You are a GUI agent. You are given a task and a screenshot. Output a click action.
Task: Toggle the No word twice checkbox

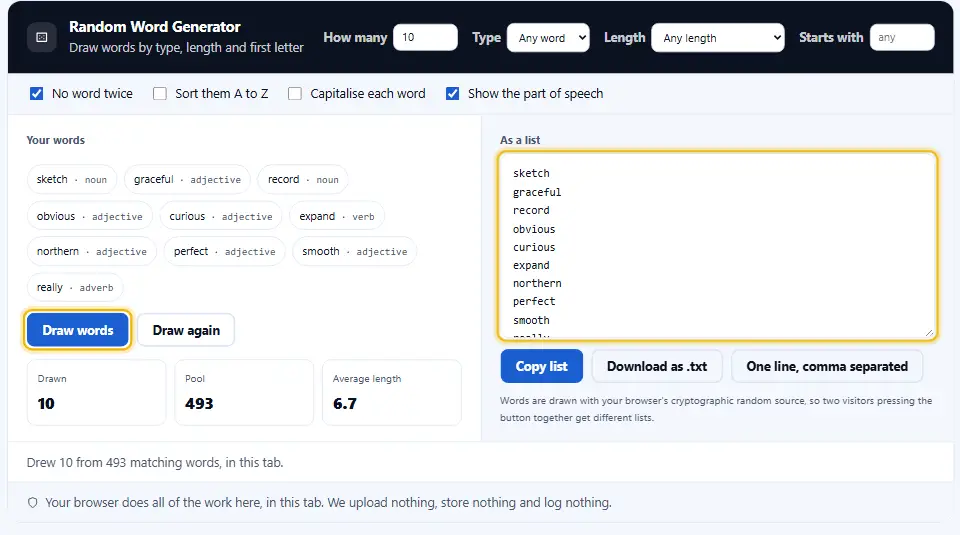point(37,94)
